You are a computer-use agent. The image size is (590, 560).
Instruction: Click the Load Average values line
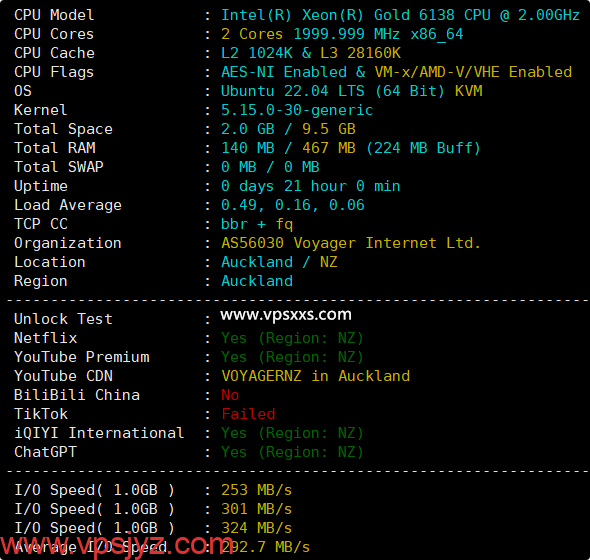(x=293, y=205)
